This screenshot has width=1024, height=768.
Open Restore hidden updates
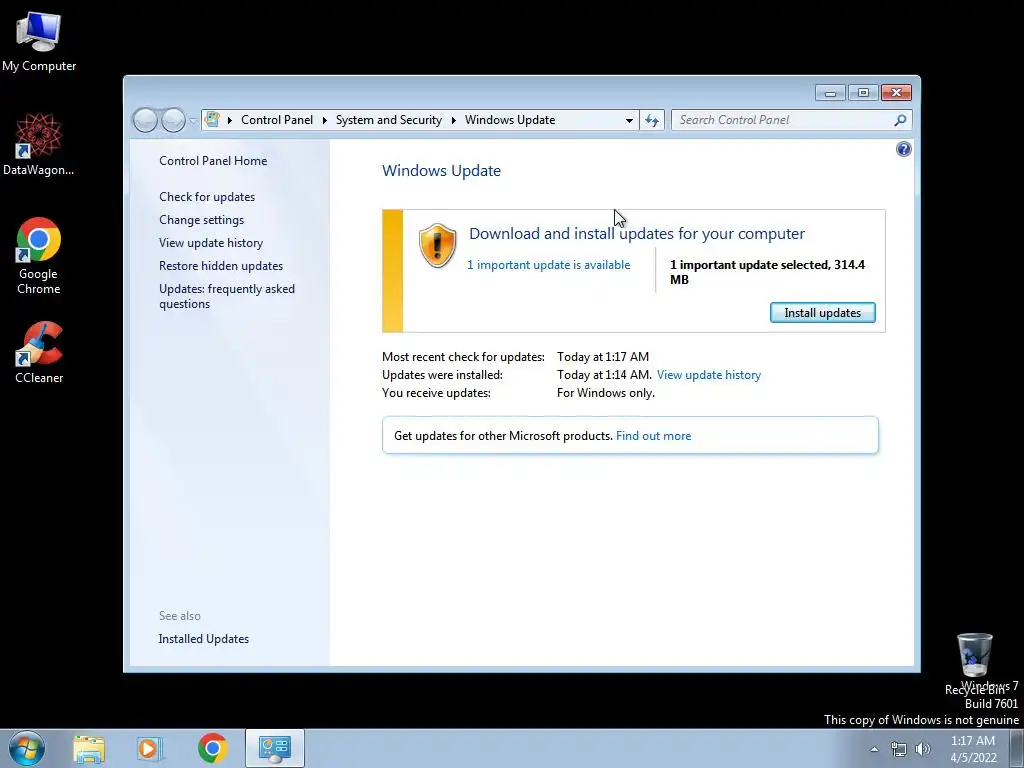tap(221, 266)
